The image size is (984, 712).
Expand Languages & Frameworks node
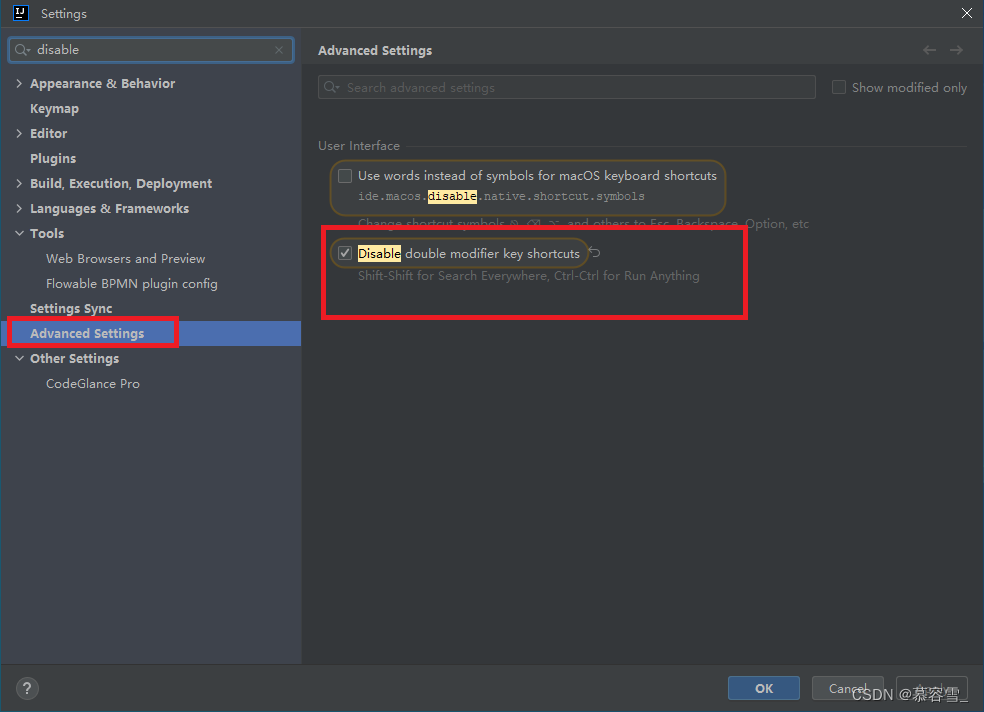[x=19, y=208]
